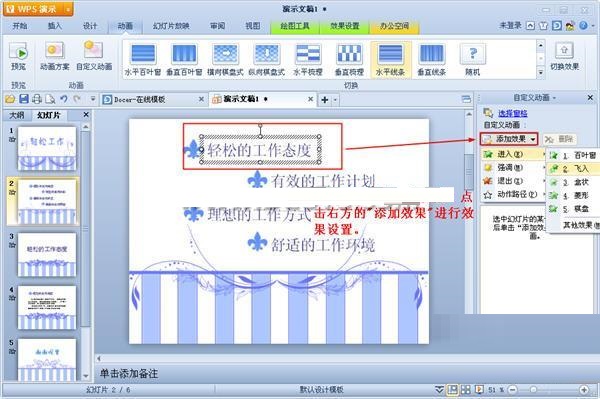Viewport: 600px width, 399px height.
Task: Click 未登录 login status
Action: click(x=510, y=26)
